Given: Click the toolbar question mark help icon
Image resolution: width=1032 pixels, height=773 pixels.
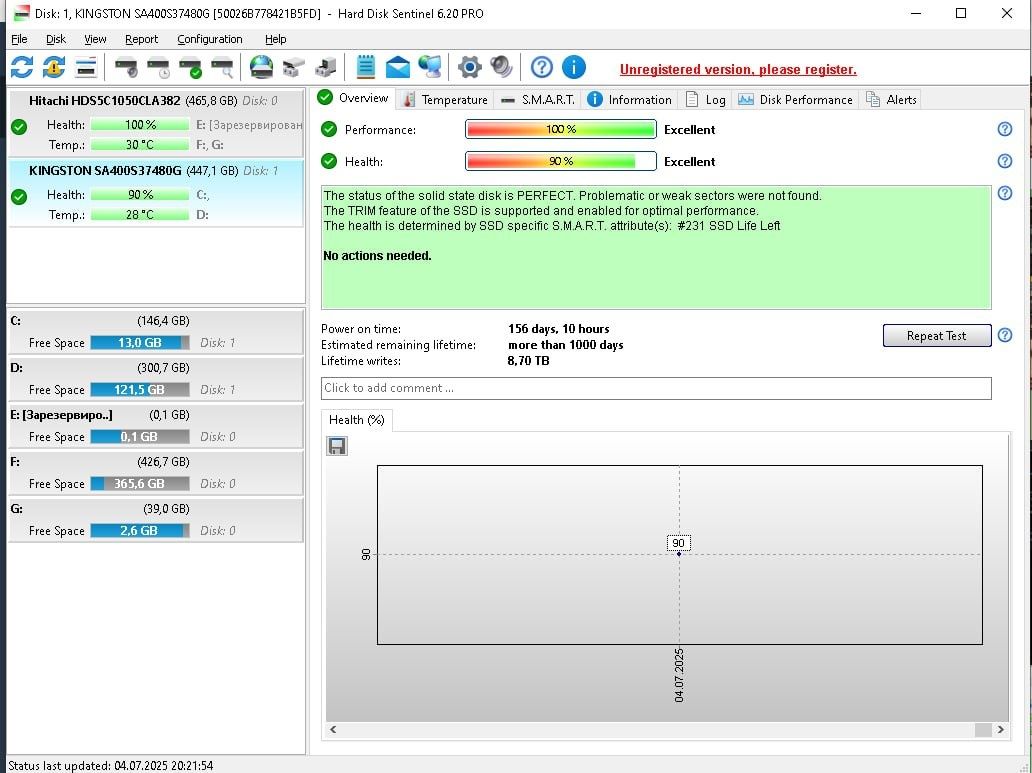Looking at the screenshot, I should coord(542,67).
